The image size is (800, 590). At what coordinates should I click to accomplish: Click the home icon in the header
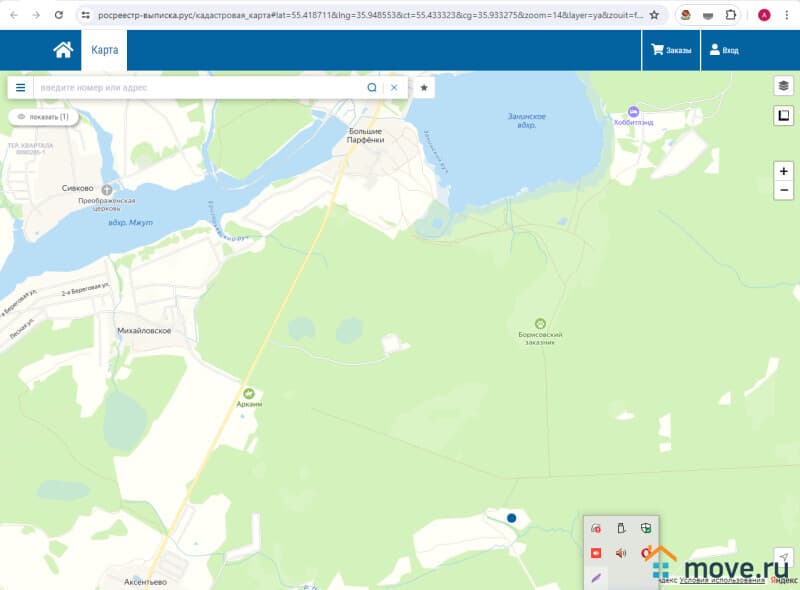point(63,50)
